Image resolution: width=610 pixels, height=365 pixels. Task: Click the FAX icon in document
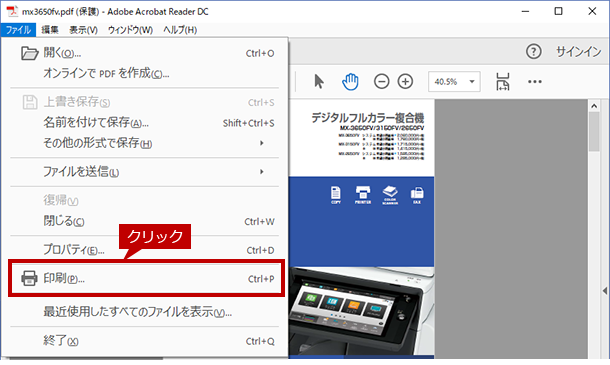[x=417, y=195]
